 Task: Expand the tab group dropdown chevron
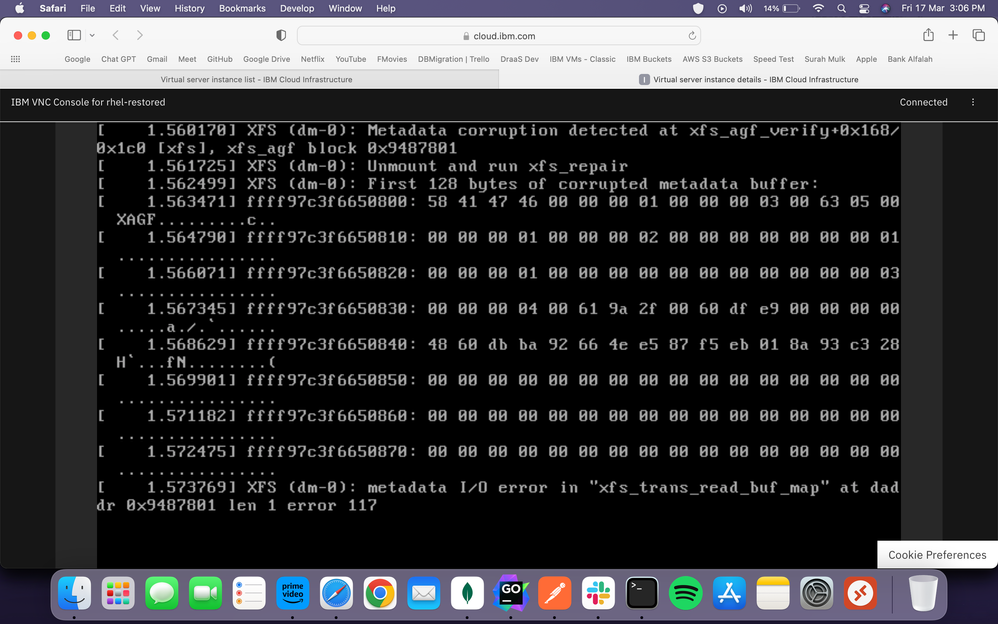click(92, 35)
